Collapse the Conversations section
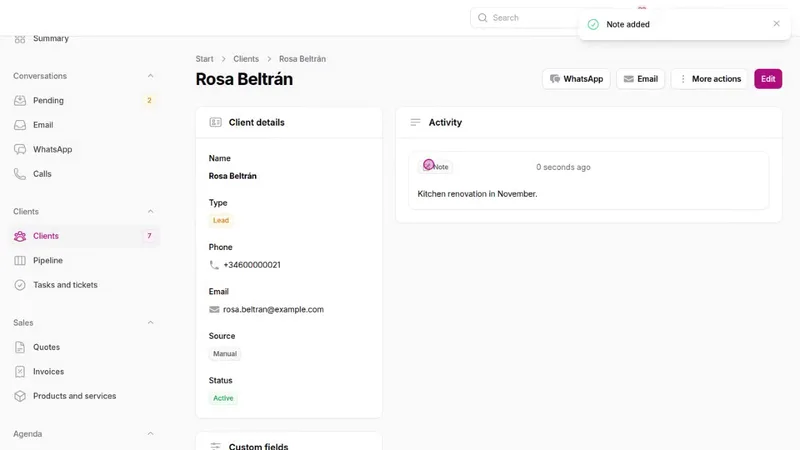Screen dimensions: 800x450 (x=150, y=76)
